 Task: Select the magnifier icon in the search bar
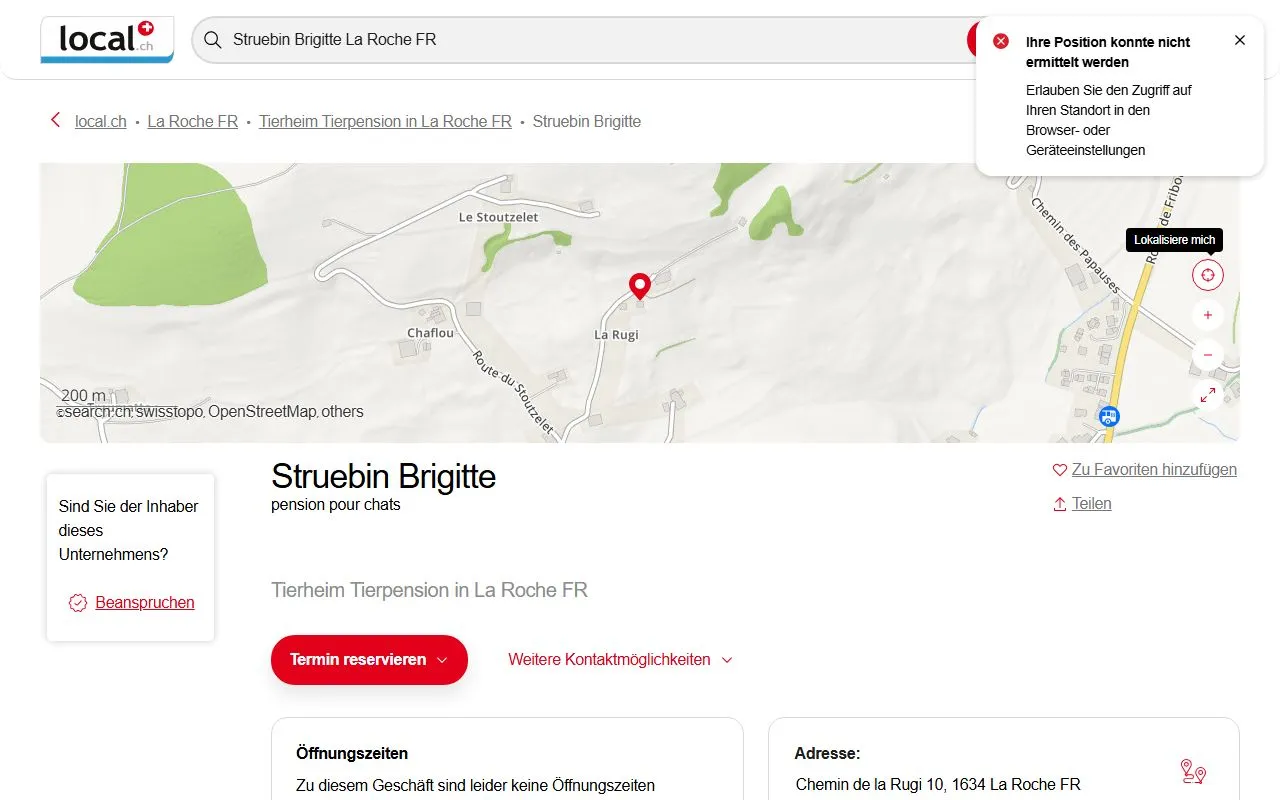click(212, 40)
